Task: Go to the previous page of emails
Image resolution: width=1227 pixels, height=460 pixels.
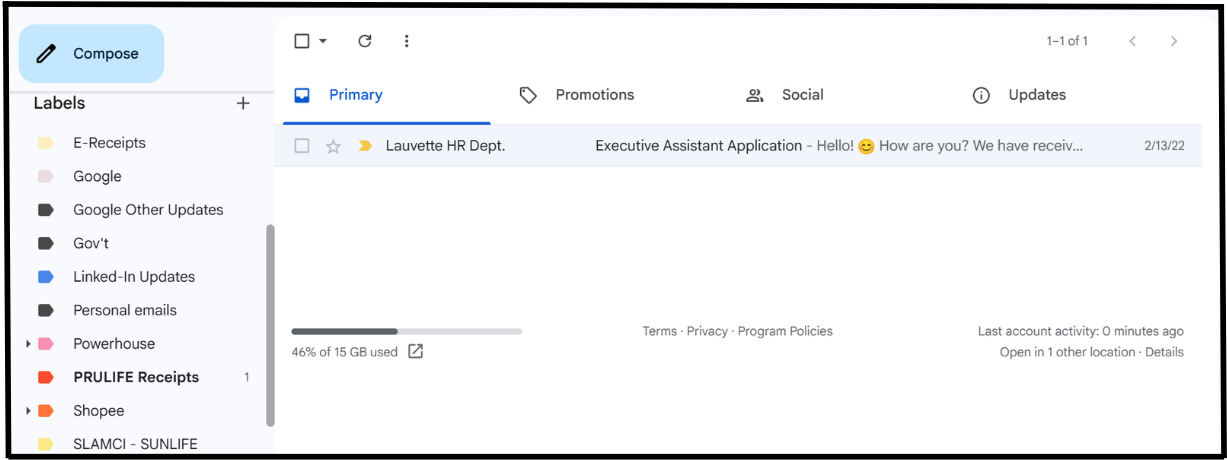Action: click(x=1132, y=41)
